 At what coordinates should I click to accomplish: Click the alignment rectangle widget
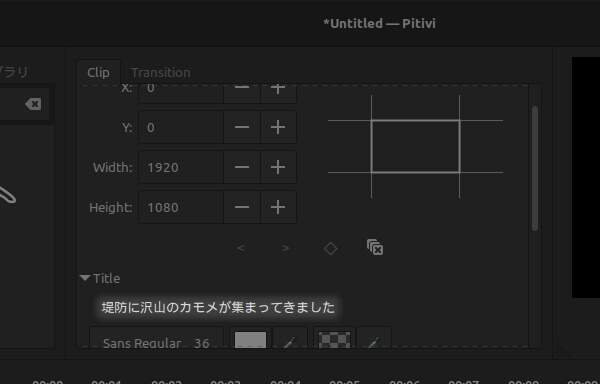416,147
